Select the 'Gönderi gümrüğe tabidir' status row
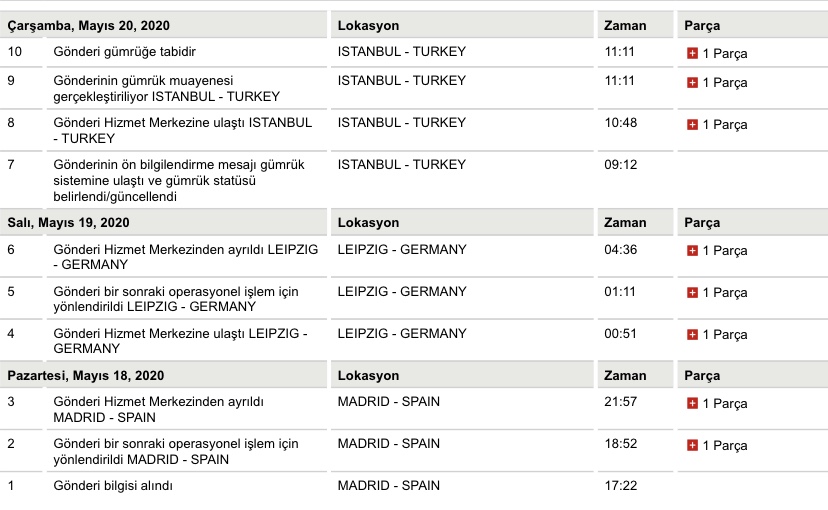Image resolution: width=828 pixels, height=510 pixels. (x=125, y=52)
